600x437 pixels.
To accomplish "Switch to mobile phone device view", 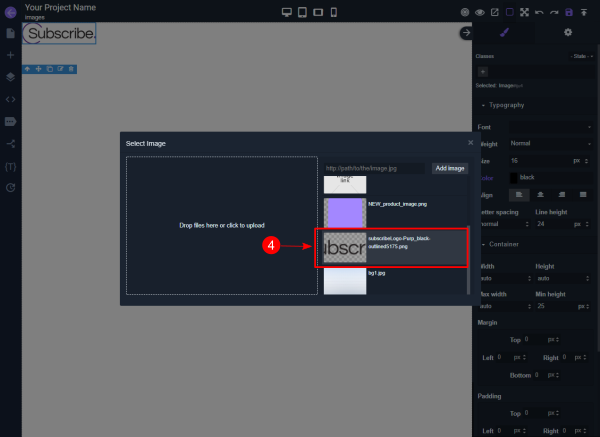I will coord(334,12).
